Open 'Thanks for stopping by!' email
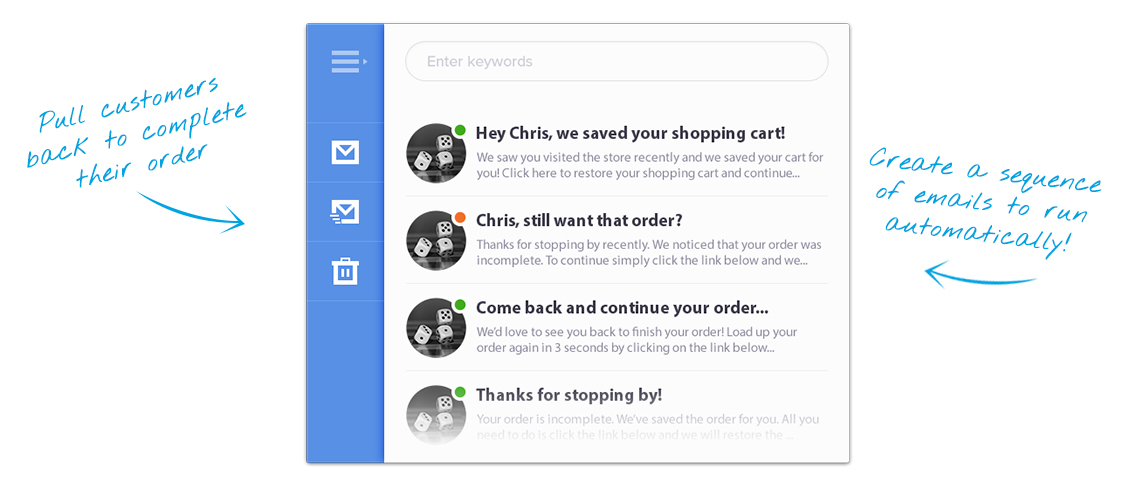The width and height of the screenshot is (1140, 480). click(x=569, y=395)
